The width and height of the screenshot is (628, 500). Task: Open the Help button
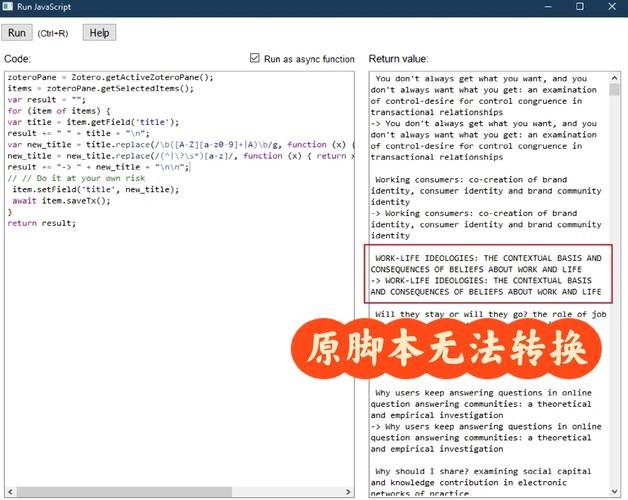click(99, 33)
